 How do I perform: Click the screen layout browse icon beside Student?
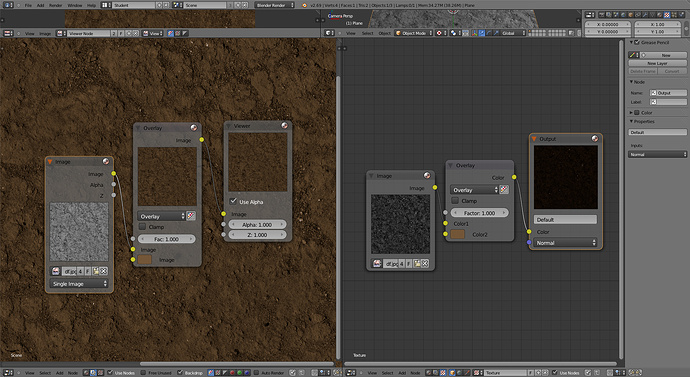click(106, 5)
